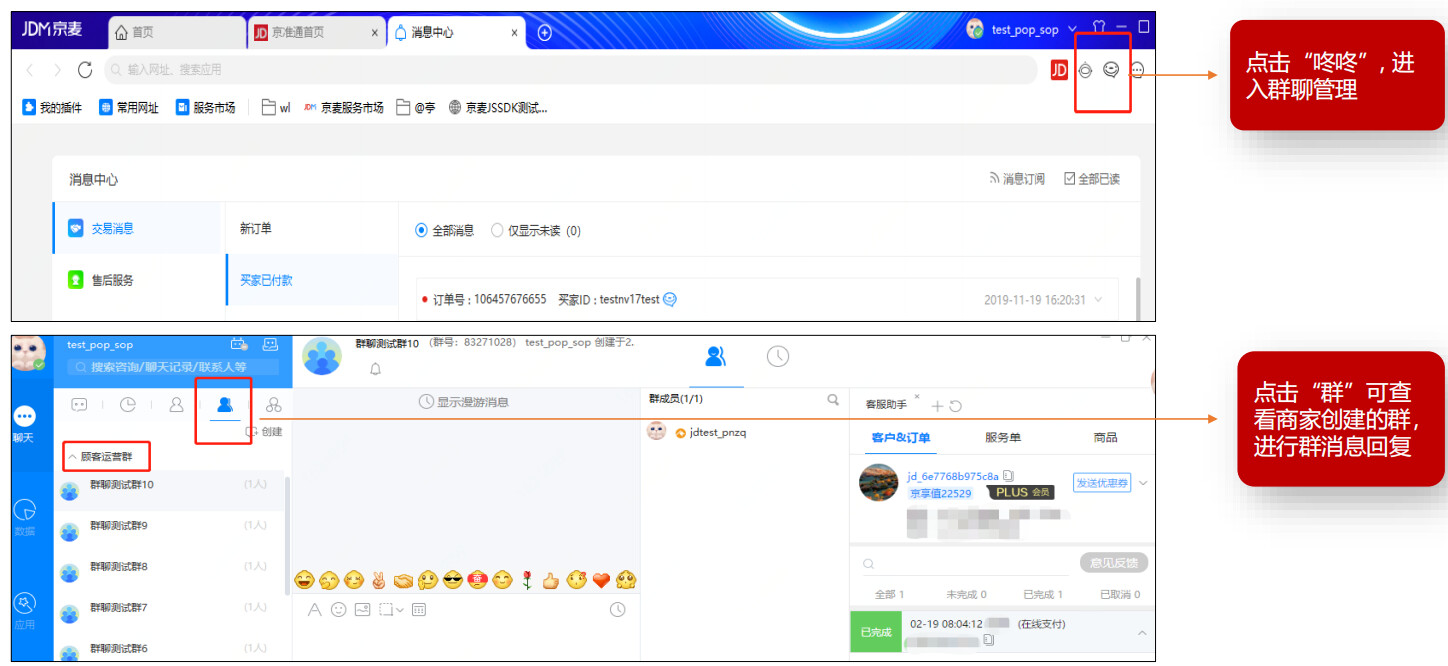Click the browser address input field

[570, 69]
